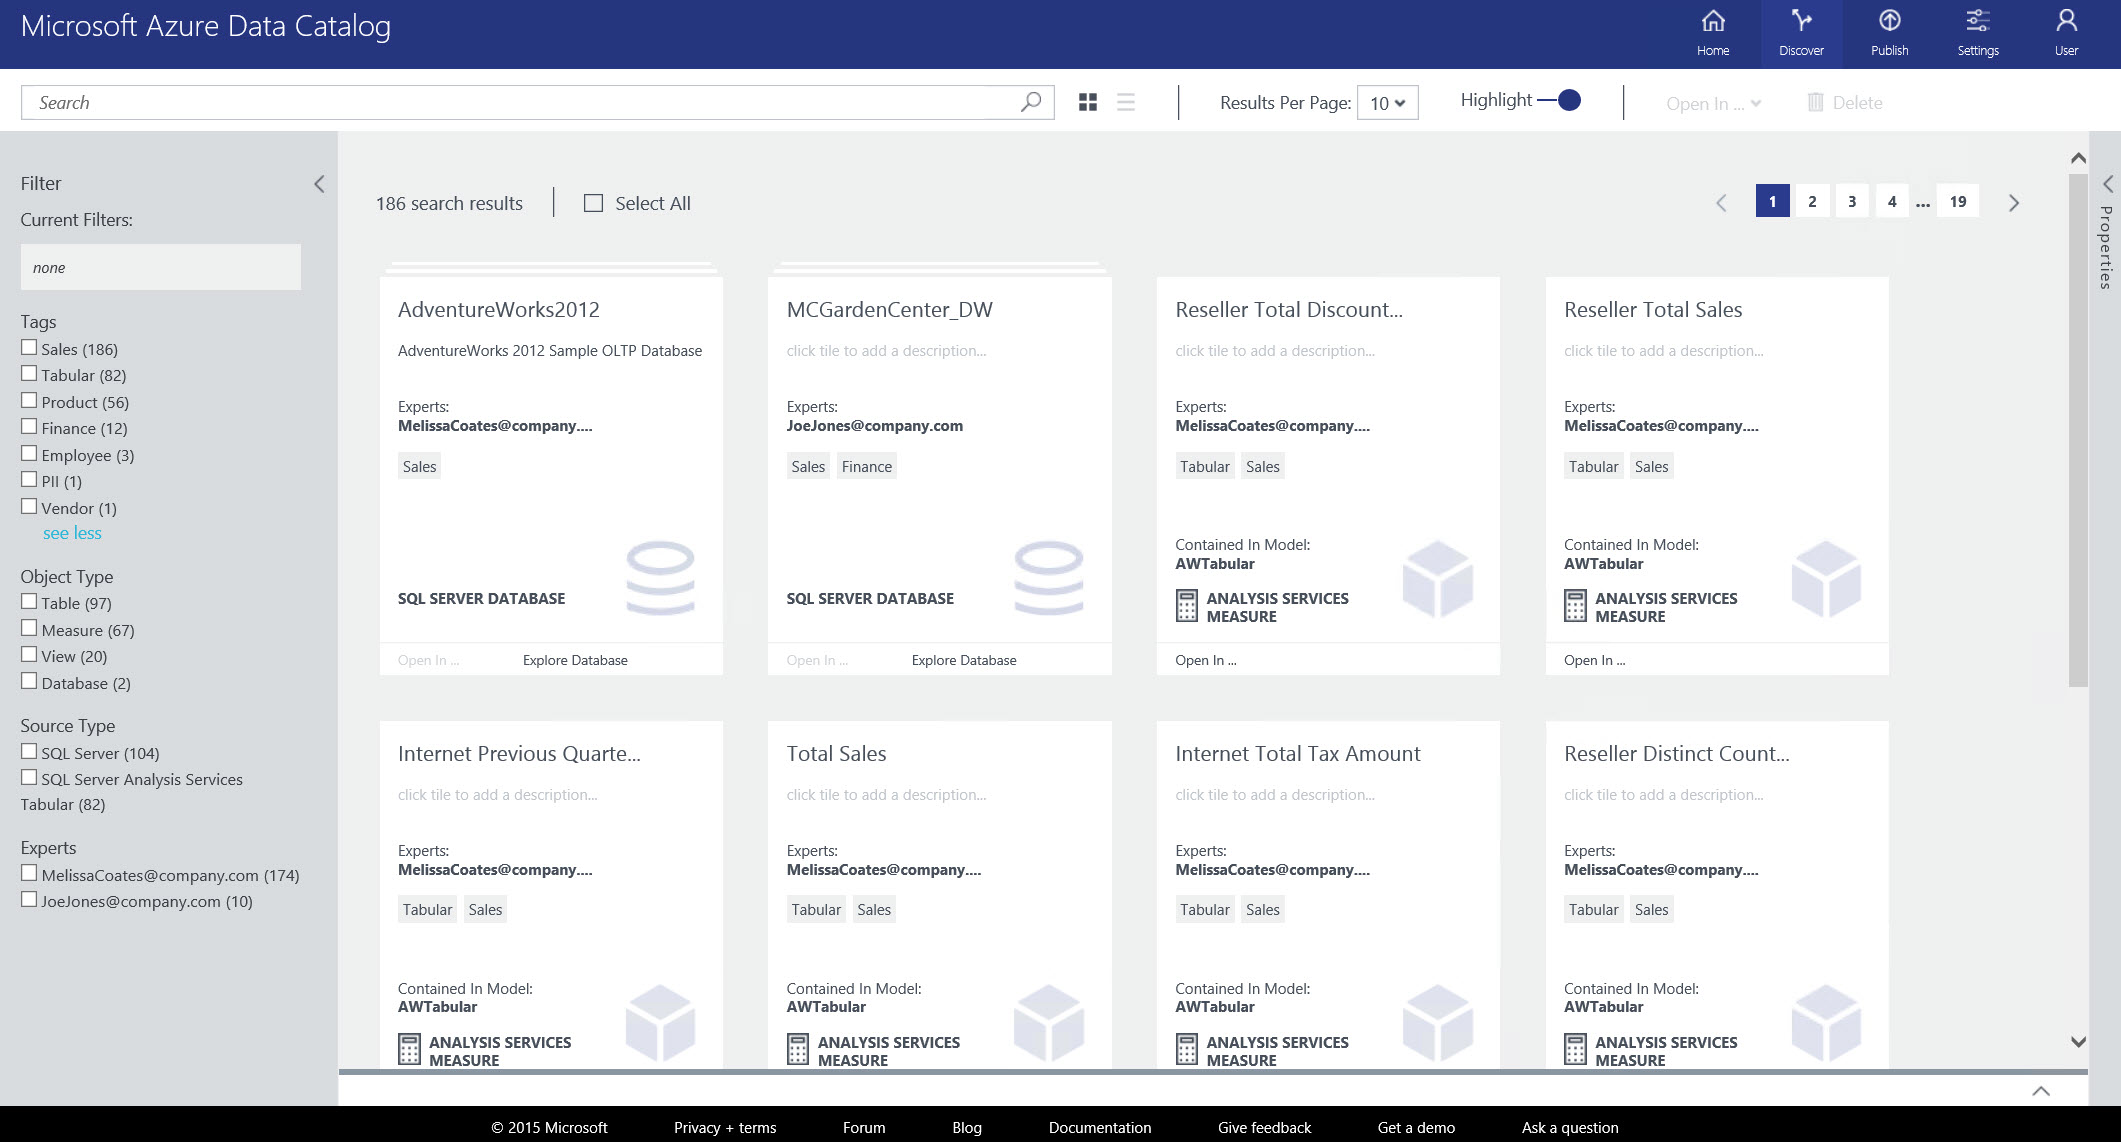Open Give feedback footer link
This screenshot has width=2121, height=1142.
coord(1264,1127)
